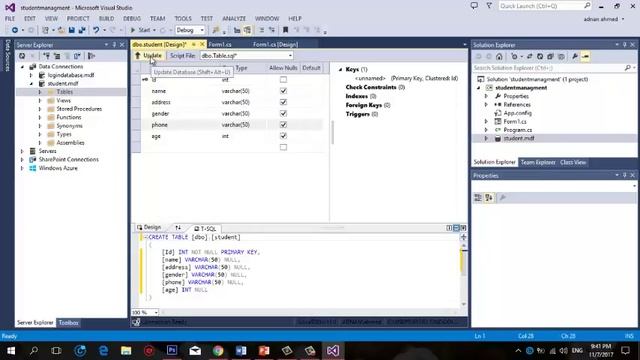Open File Explorer from the taskbar
The width and height of the screenshot is (640, 360).
(x=126, y=351)
